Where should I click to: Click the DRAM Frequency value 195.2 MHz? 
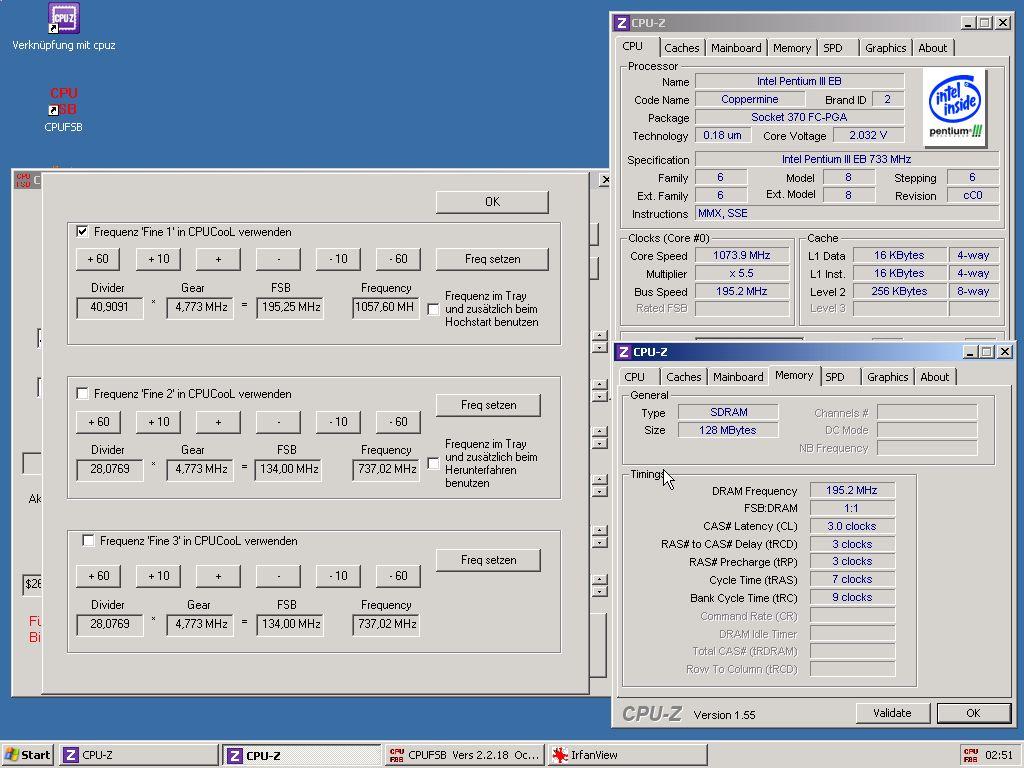click(852, 490)
